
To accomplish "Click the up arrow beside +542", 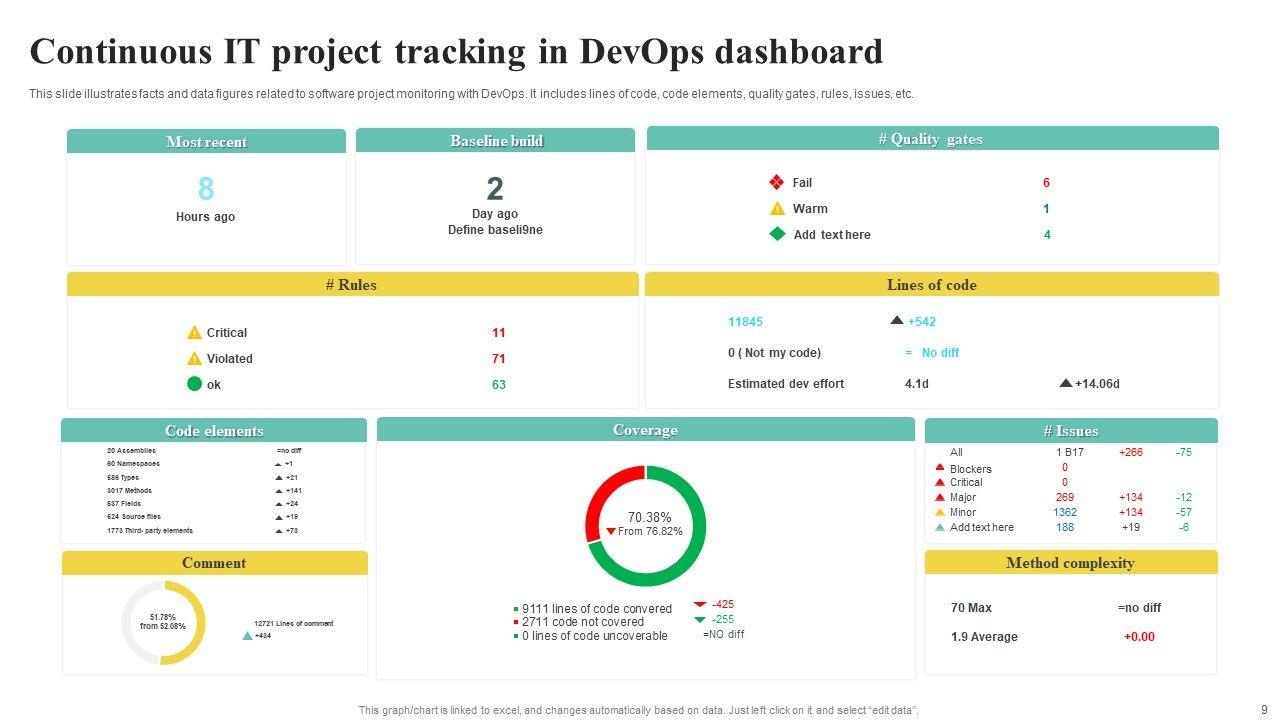I will [x=897, y=321].
